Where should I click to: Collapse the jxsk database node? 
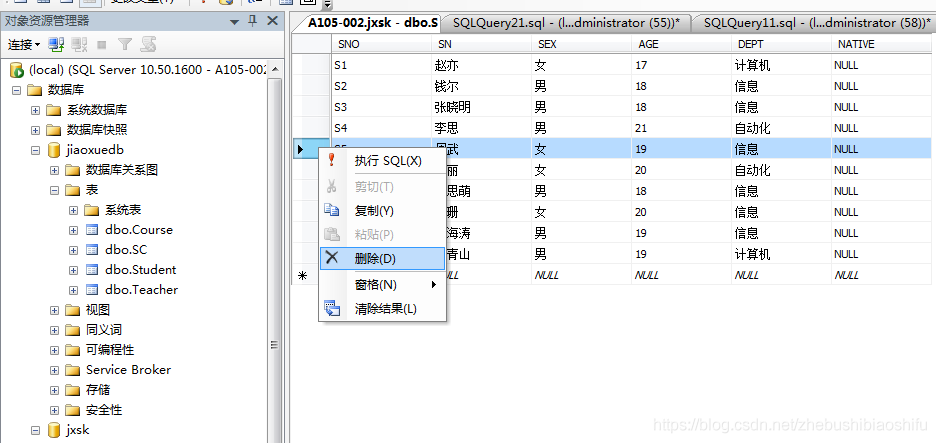click(x=35, y=430)
